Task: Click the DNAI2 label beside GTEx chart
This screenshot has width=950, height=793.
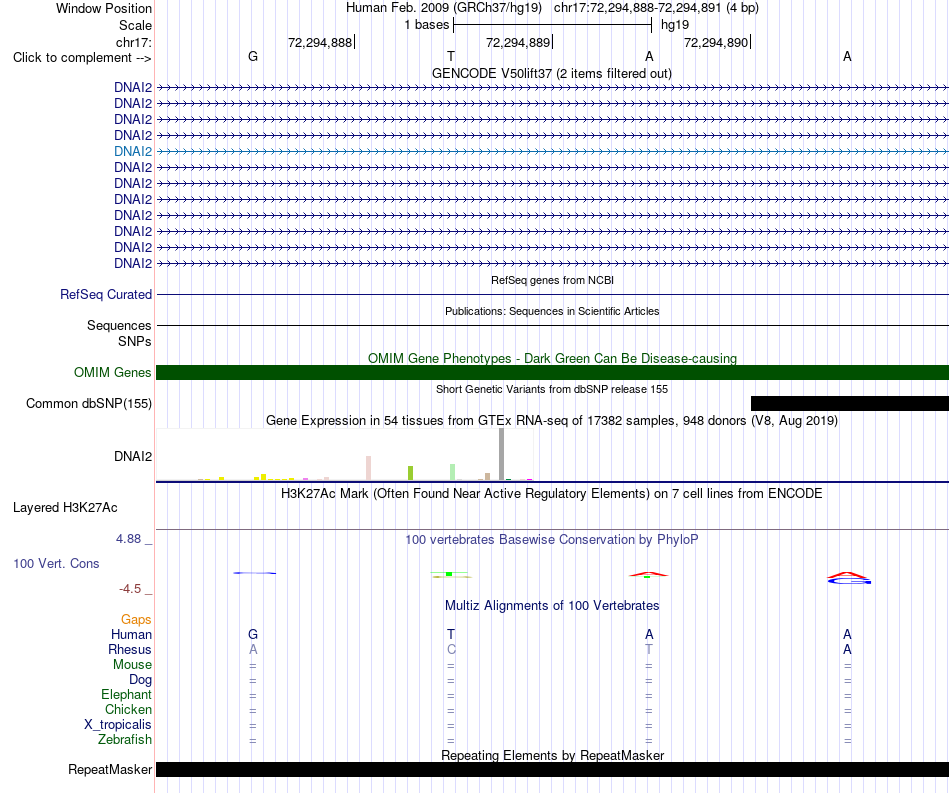Action: (x=133, y=456)
